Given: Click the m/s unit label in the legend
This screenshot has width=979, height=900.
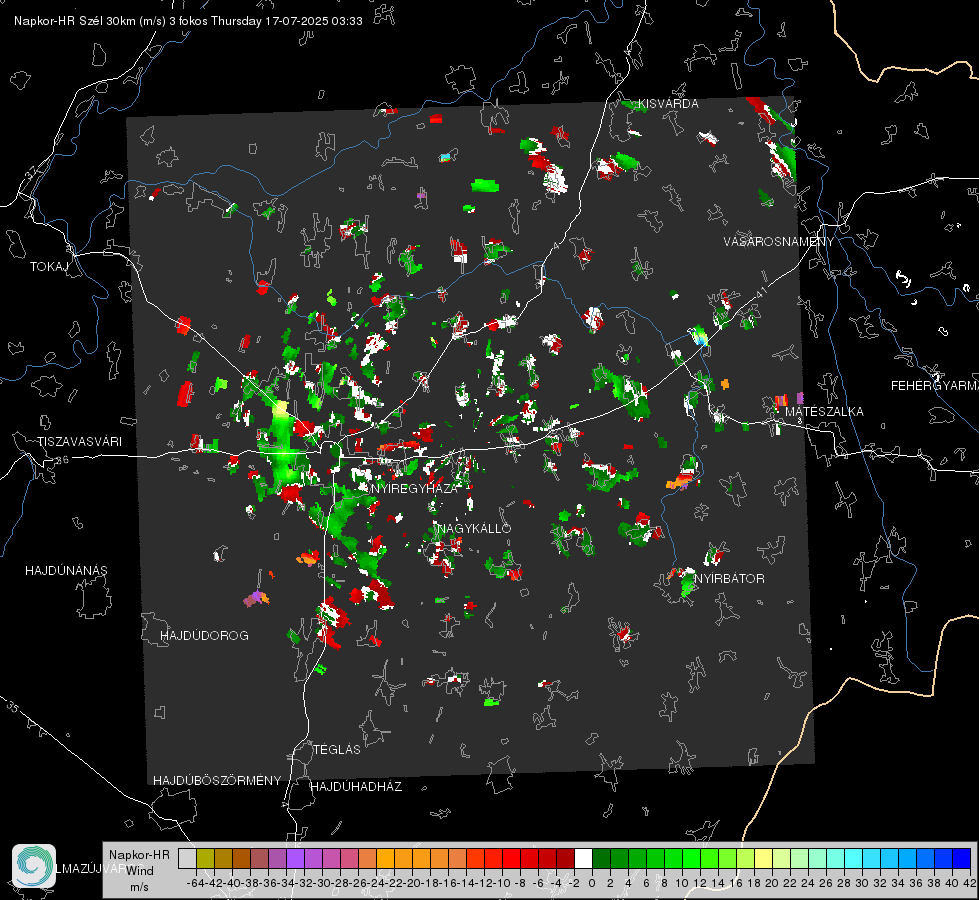Looking at the screenshot, I should point(139,887).
